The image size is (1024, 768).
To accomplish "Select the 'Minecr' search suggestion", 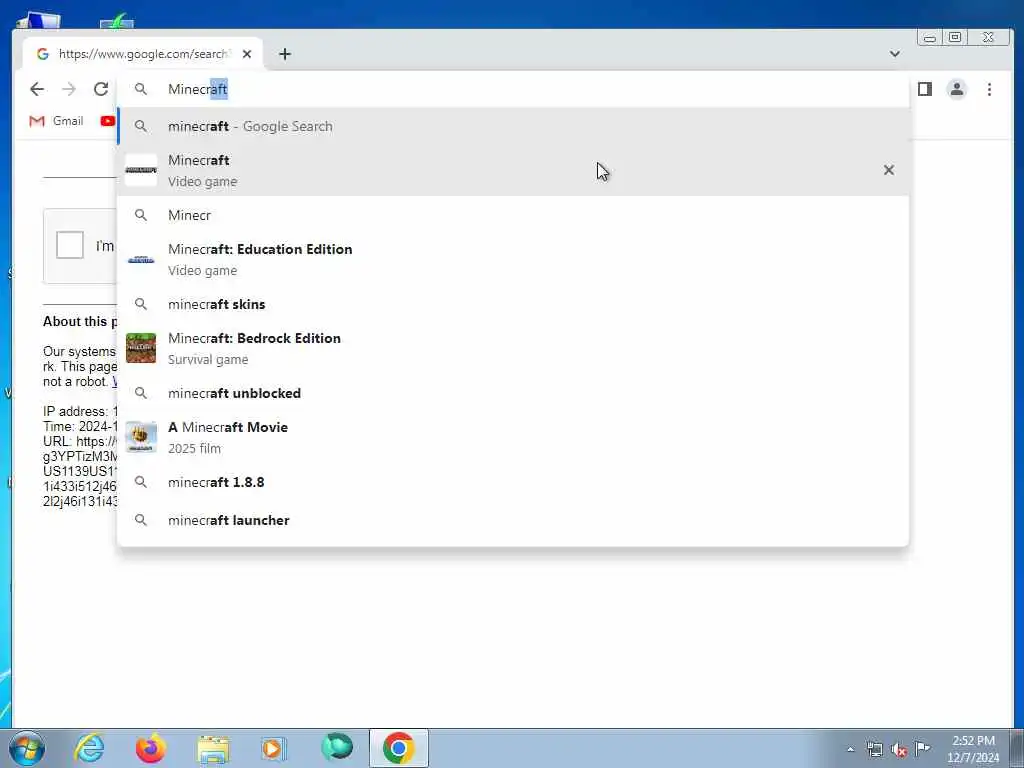I will click(513, 215).
